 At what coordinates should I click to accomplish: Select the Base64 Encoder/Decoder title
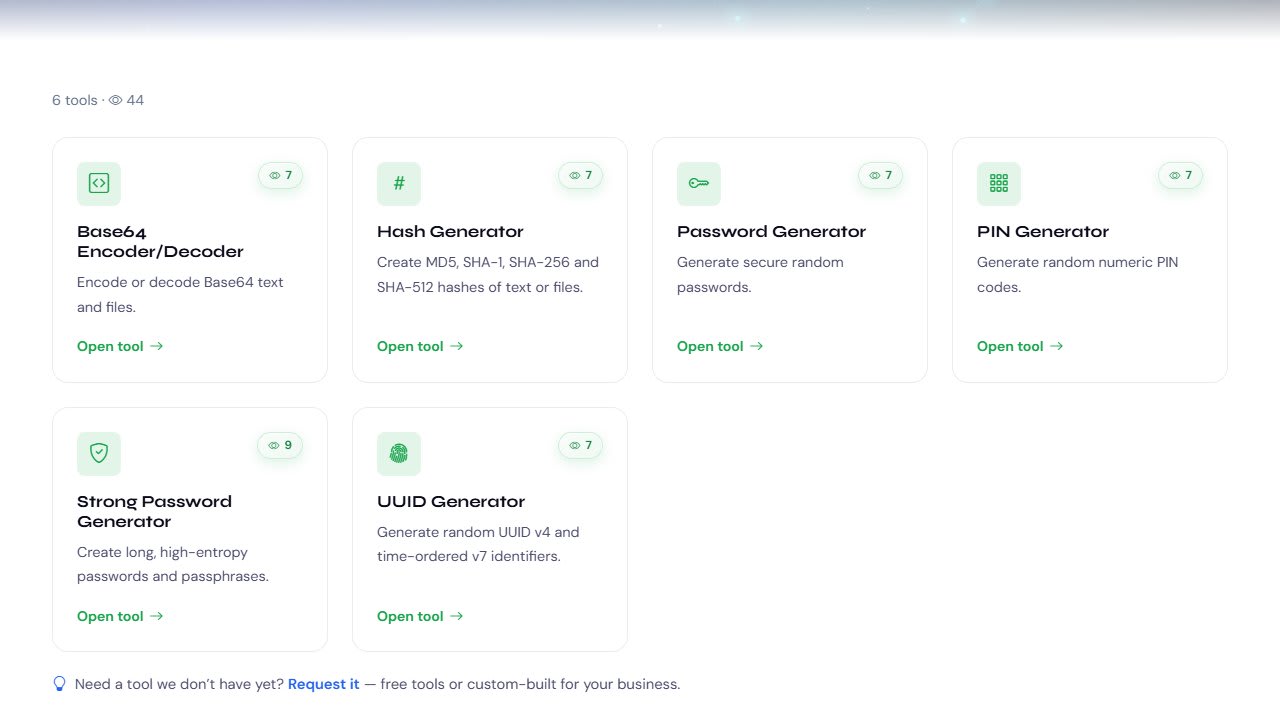coord(160,241)
